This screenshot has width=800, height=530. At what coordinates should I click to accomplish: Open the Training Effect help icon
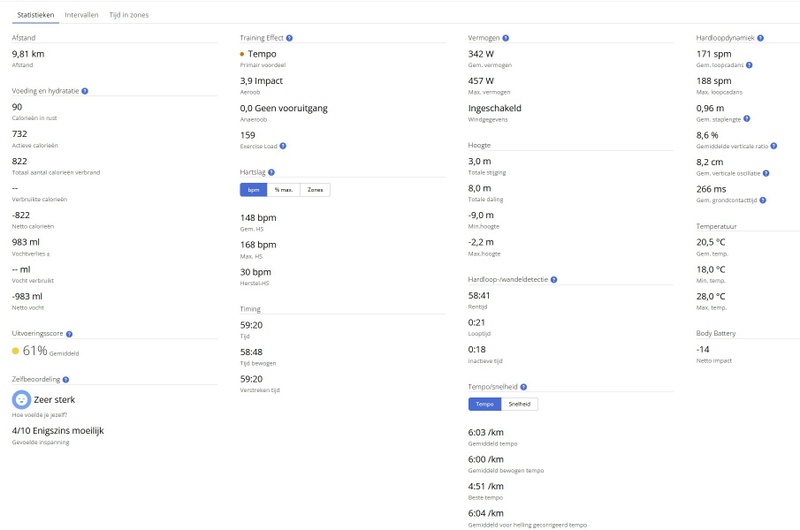pos(289,38)
